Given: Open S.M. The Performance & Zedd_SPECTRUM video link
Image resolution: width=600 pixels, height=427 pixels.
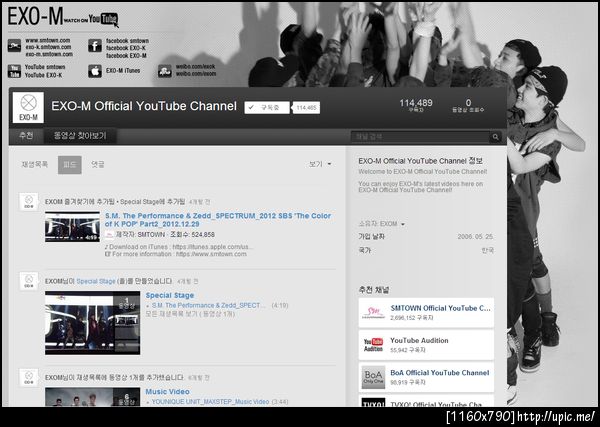Looking at the screenshot, I should point(218,220).
